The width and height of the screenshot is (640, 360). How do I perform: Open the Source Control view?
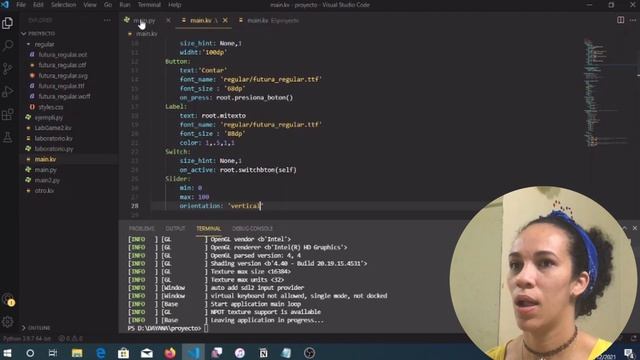pos(7,69)
